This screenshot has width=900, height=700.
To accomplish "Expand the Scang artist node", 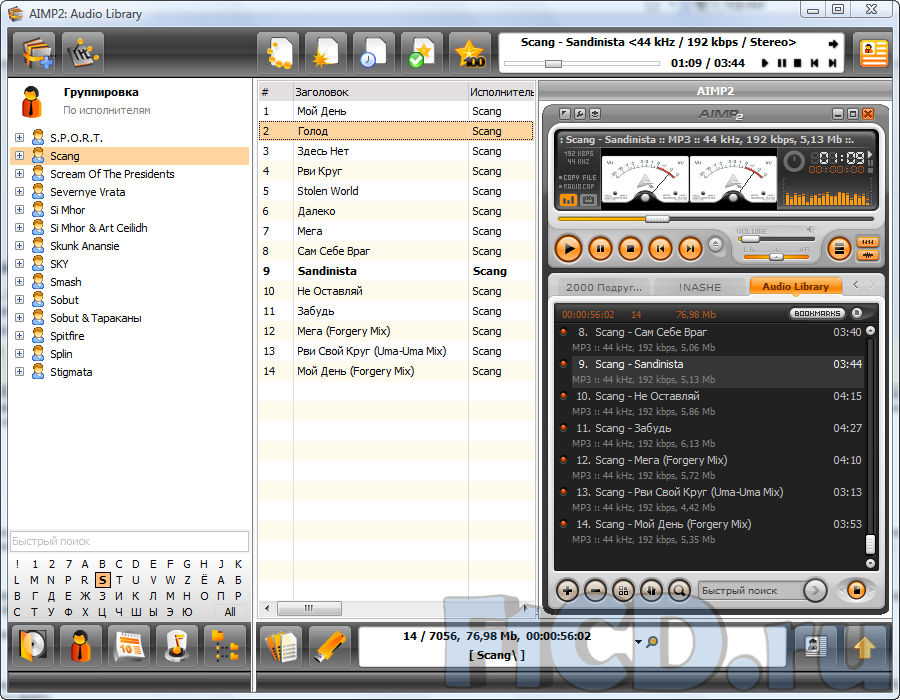I will click(20, 155).
